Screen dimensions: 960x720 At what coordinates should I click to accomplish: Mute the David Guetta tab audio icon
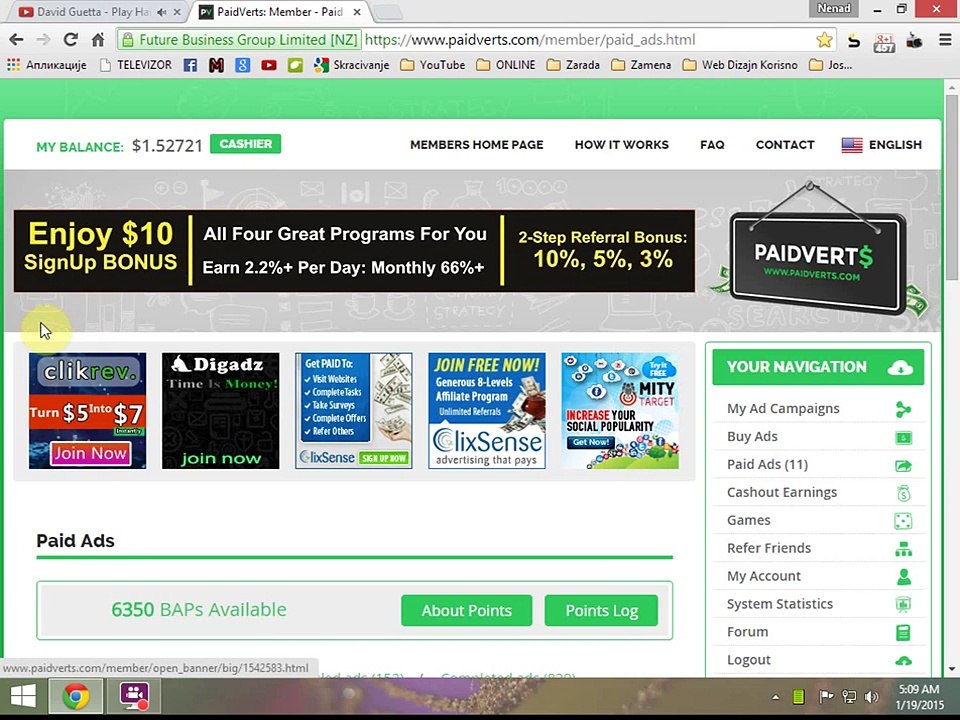[162, 12]
